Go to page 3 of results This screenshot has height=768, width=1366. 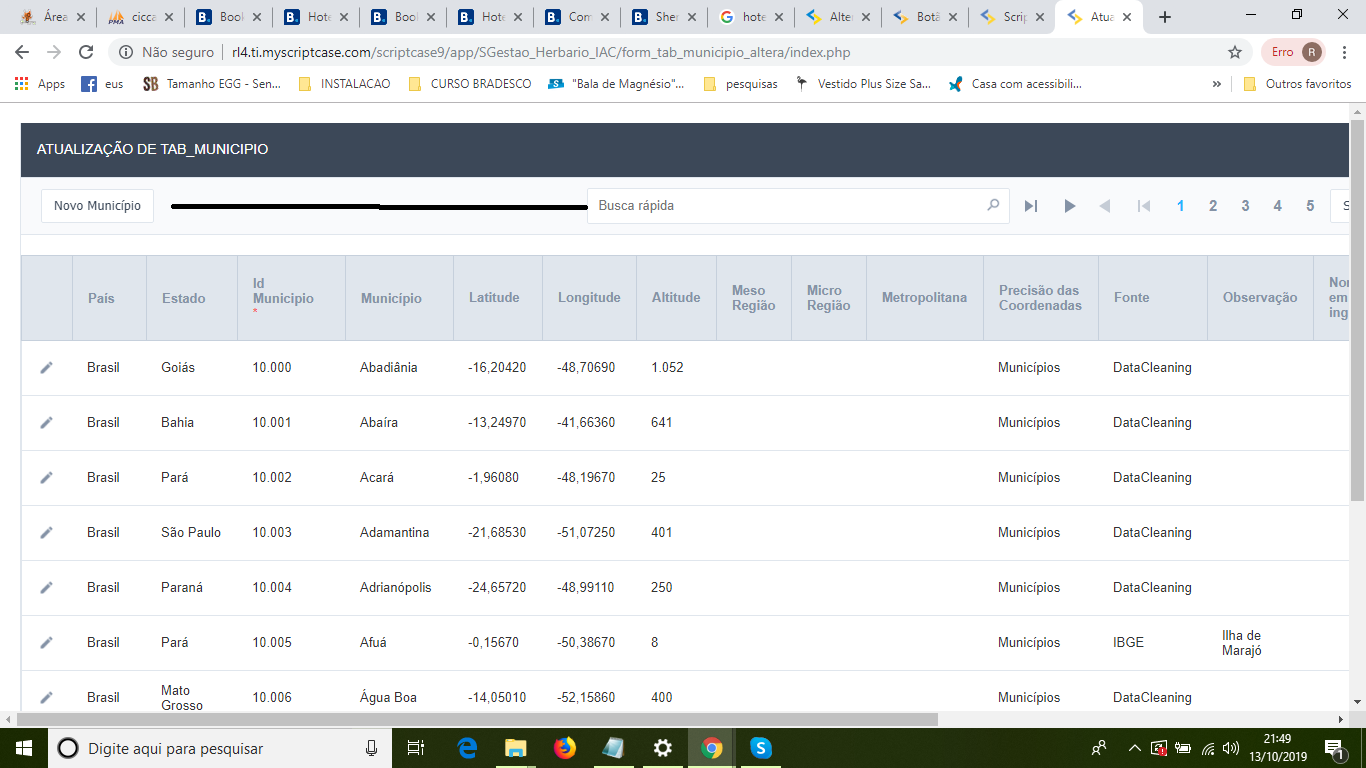point(1245,206)
